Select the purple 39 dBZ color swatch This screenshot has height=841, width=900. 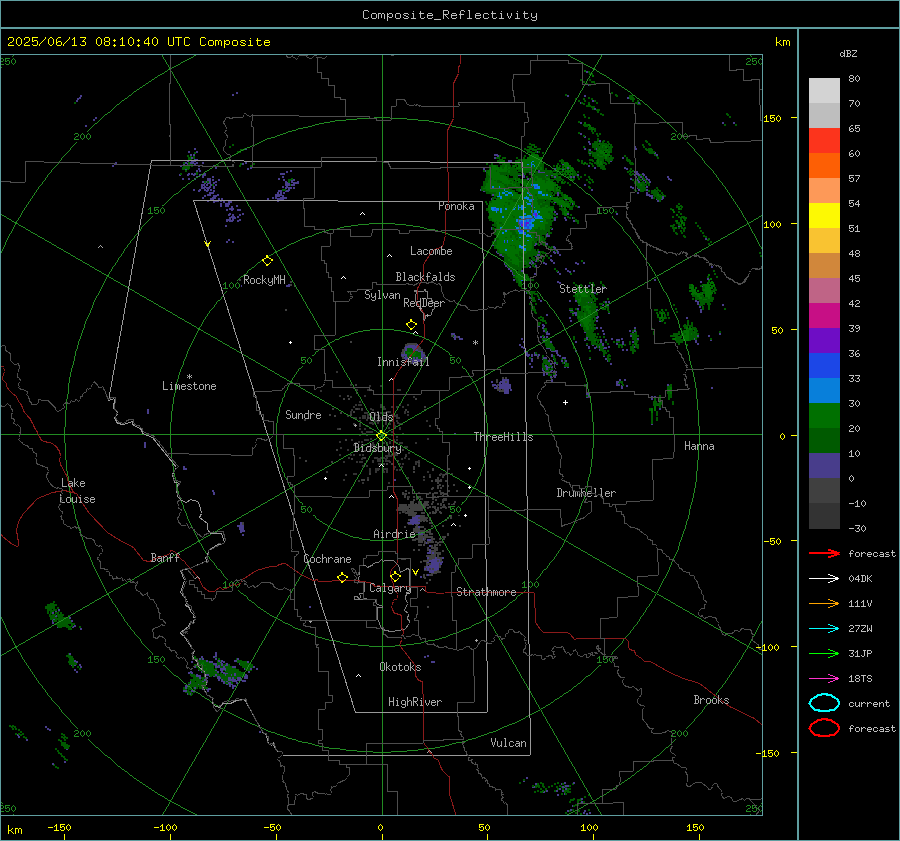(824, 340)
